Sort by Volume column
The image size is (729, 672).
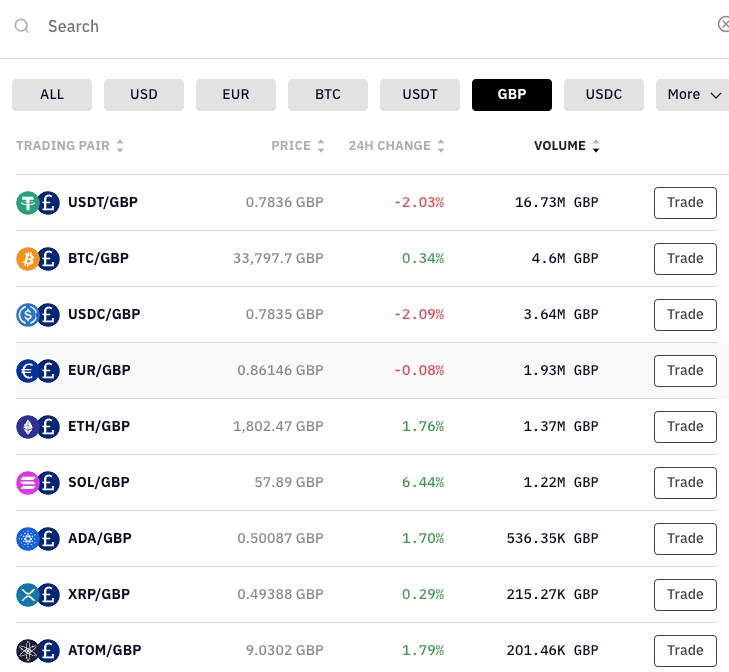coord(567,146)
